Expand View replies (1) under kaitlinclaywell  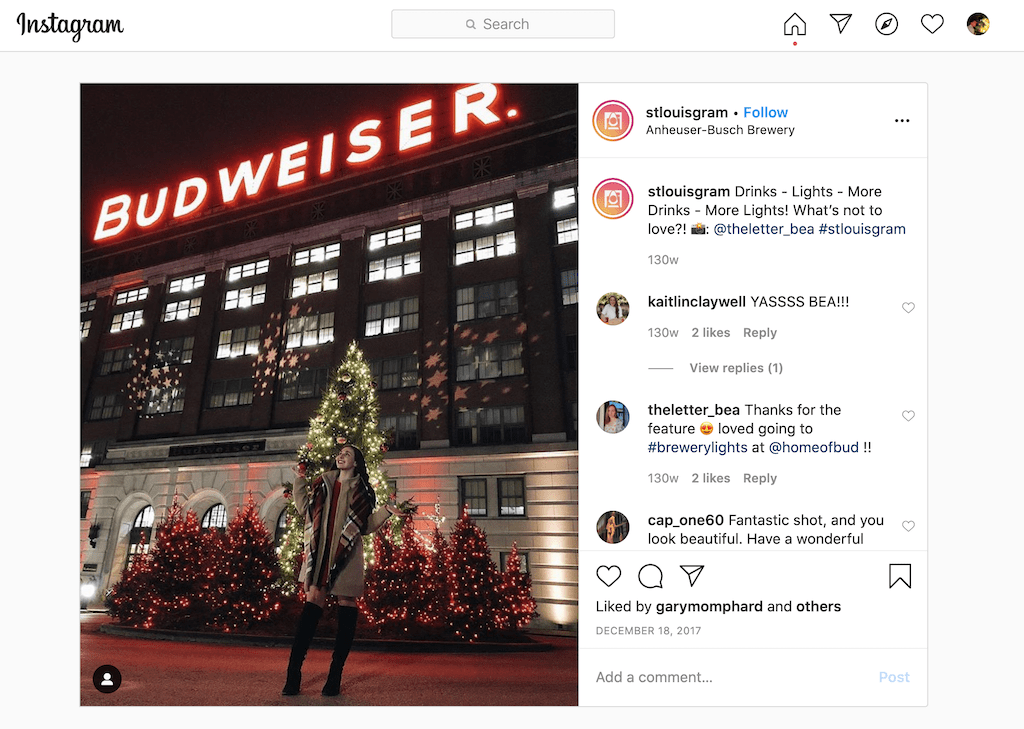(x=736, y=368)
